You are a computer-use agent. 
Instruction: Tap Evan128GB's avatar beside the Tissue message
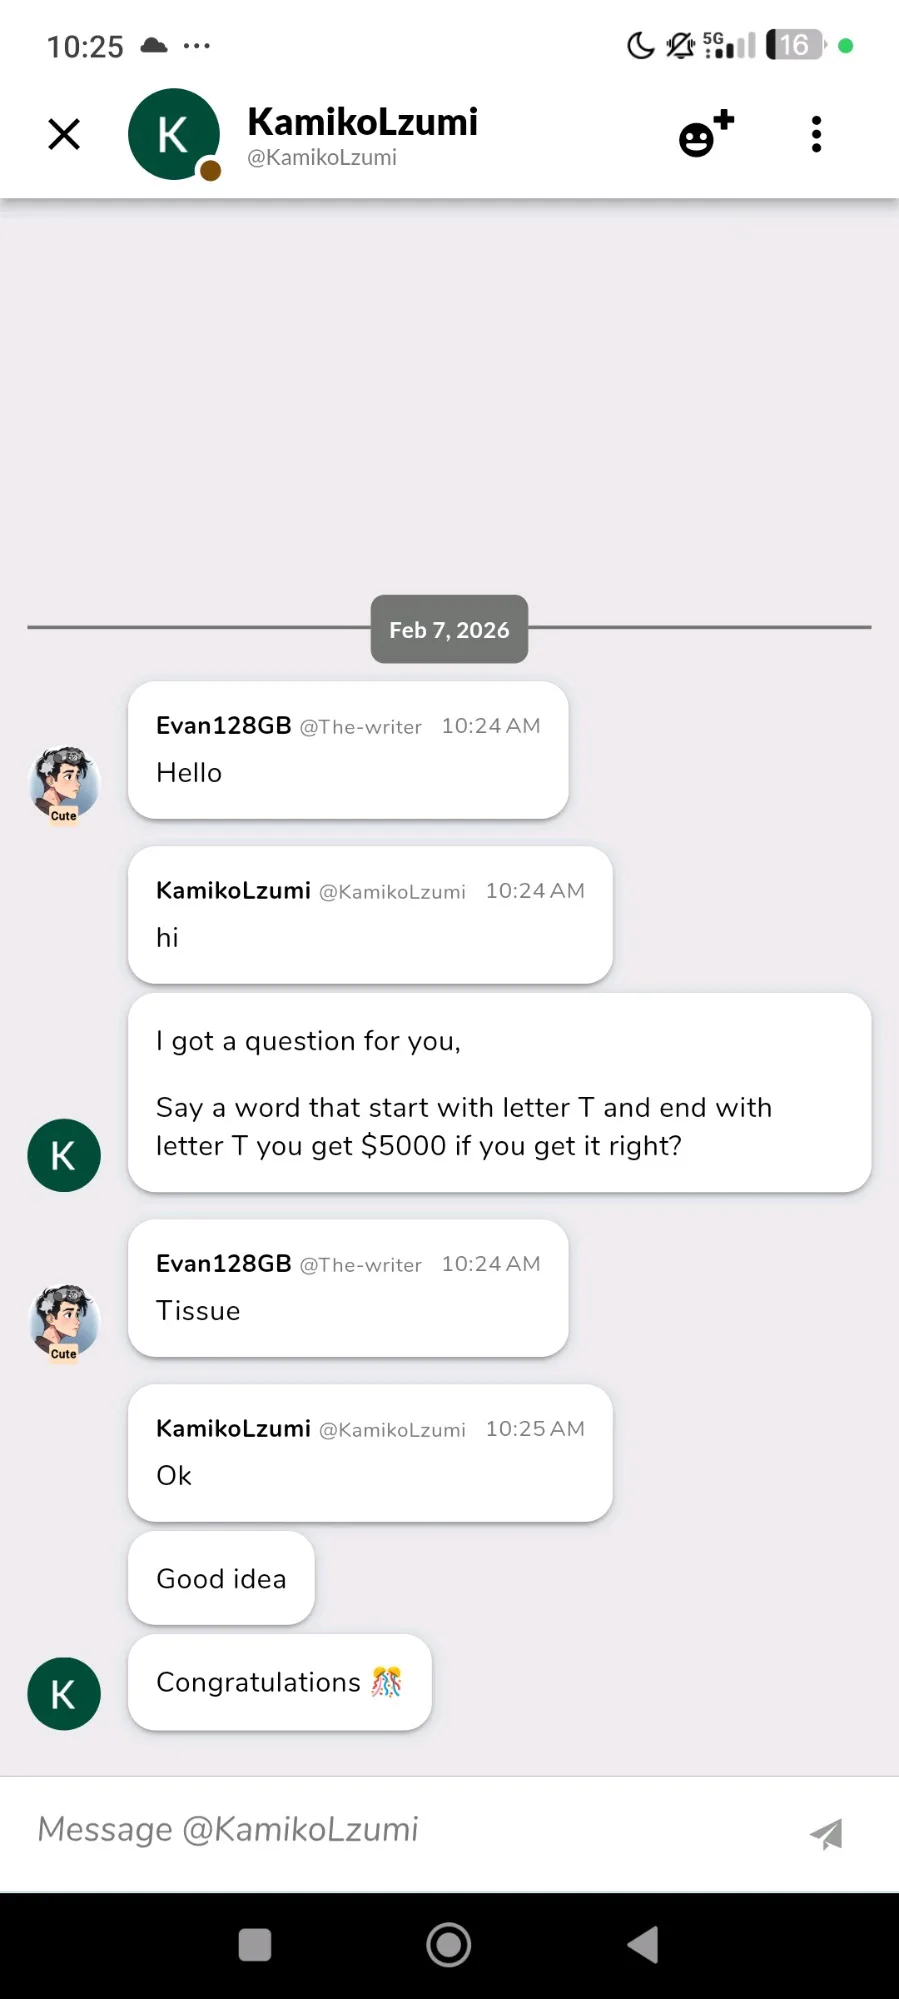(64, 1321)
